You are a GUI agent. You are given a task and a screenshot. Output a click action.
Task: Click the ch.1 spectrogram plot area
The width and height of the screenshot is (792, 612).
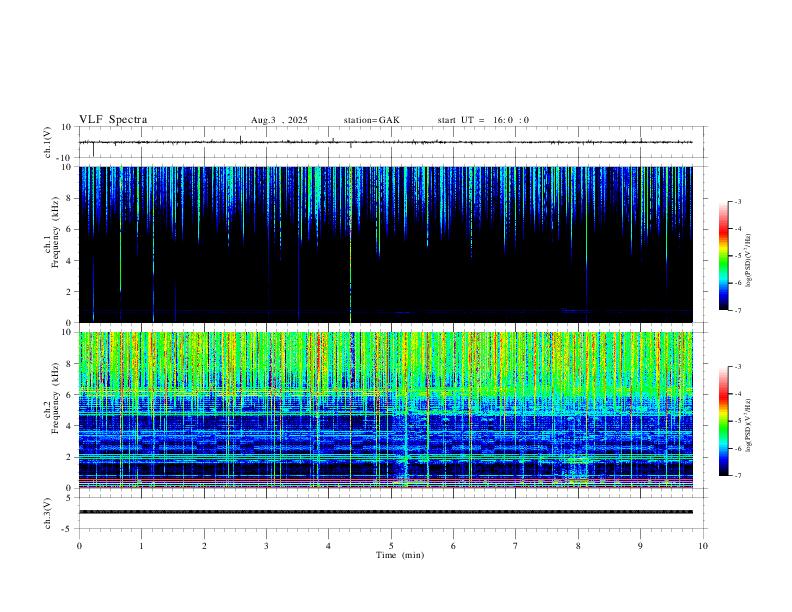click(385, 244)
